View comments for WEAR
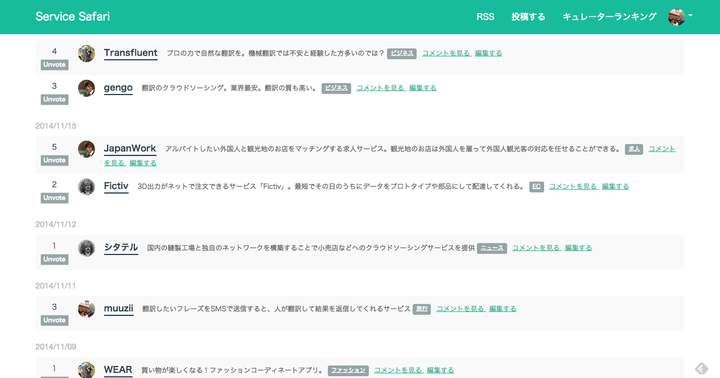Viewport: 720px width, 378px height. [399, 370]
